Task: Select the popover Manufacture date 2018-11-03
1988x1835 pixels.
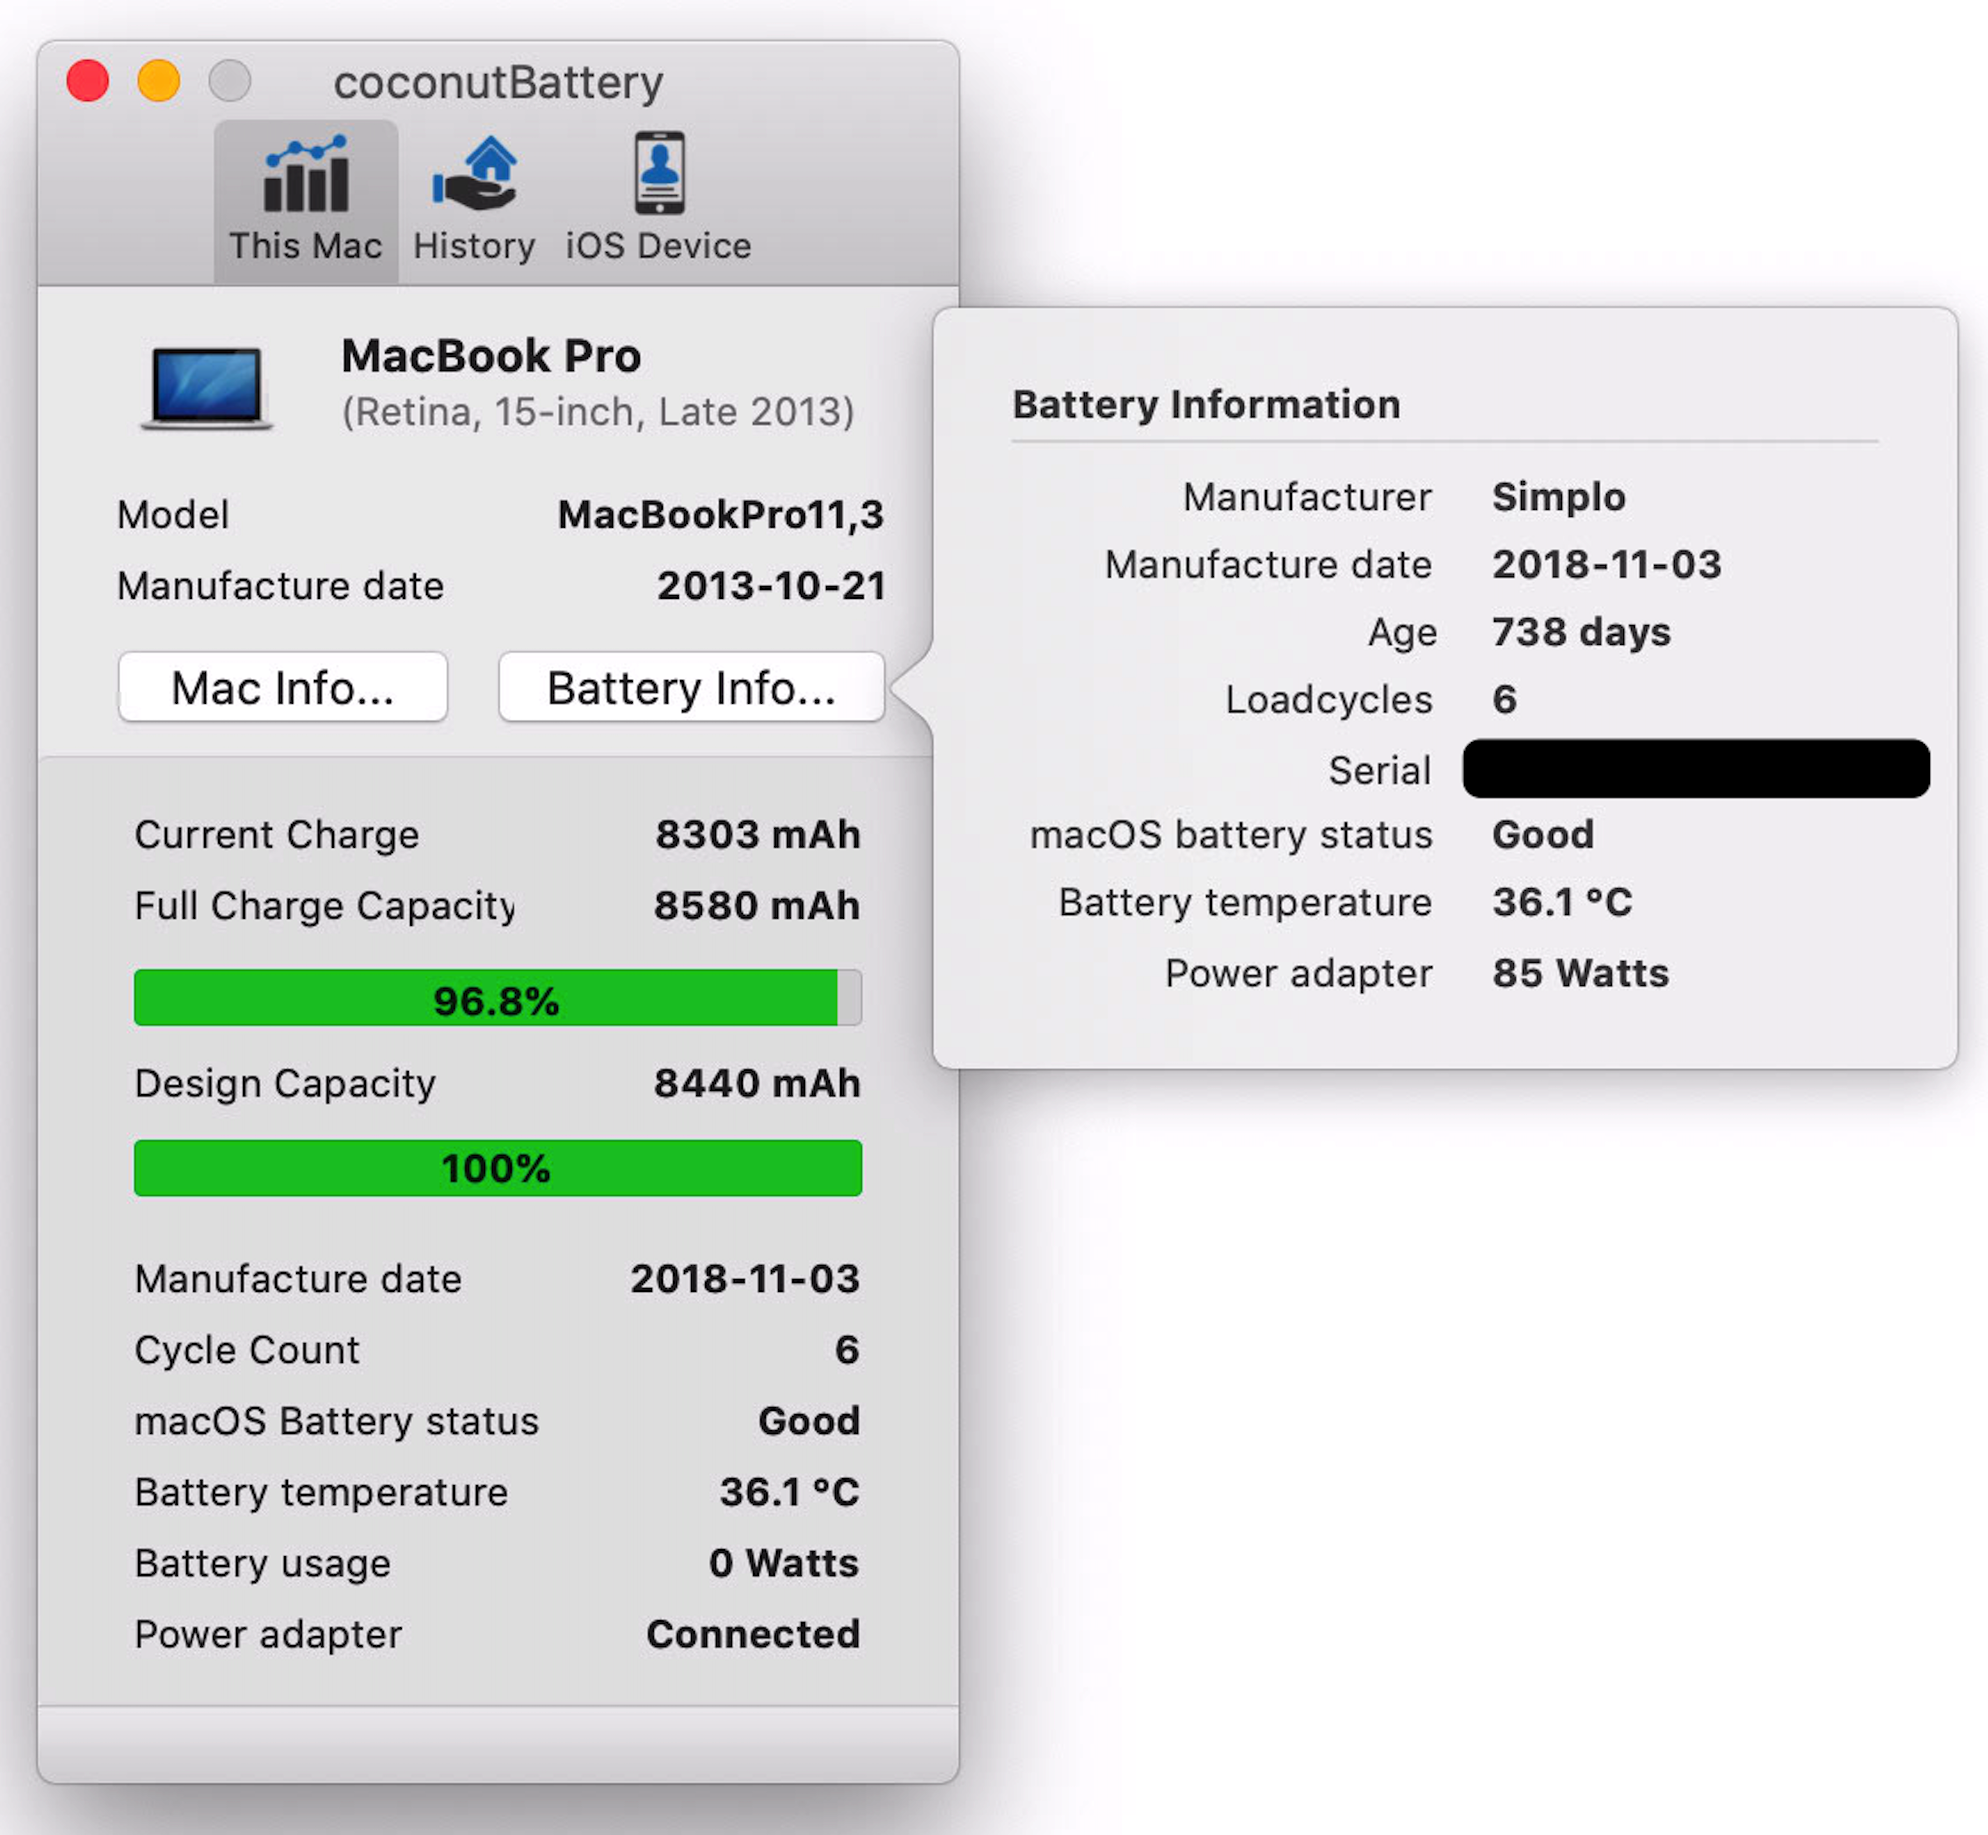Action: coord(1607,564)
